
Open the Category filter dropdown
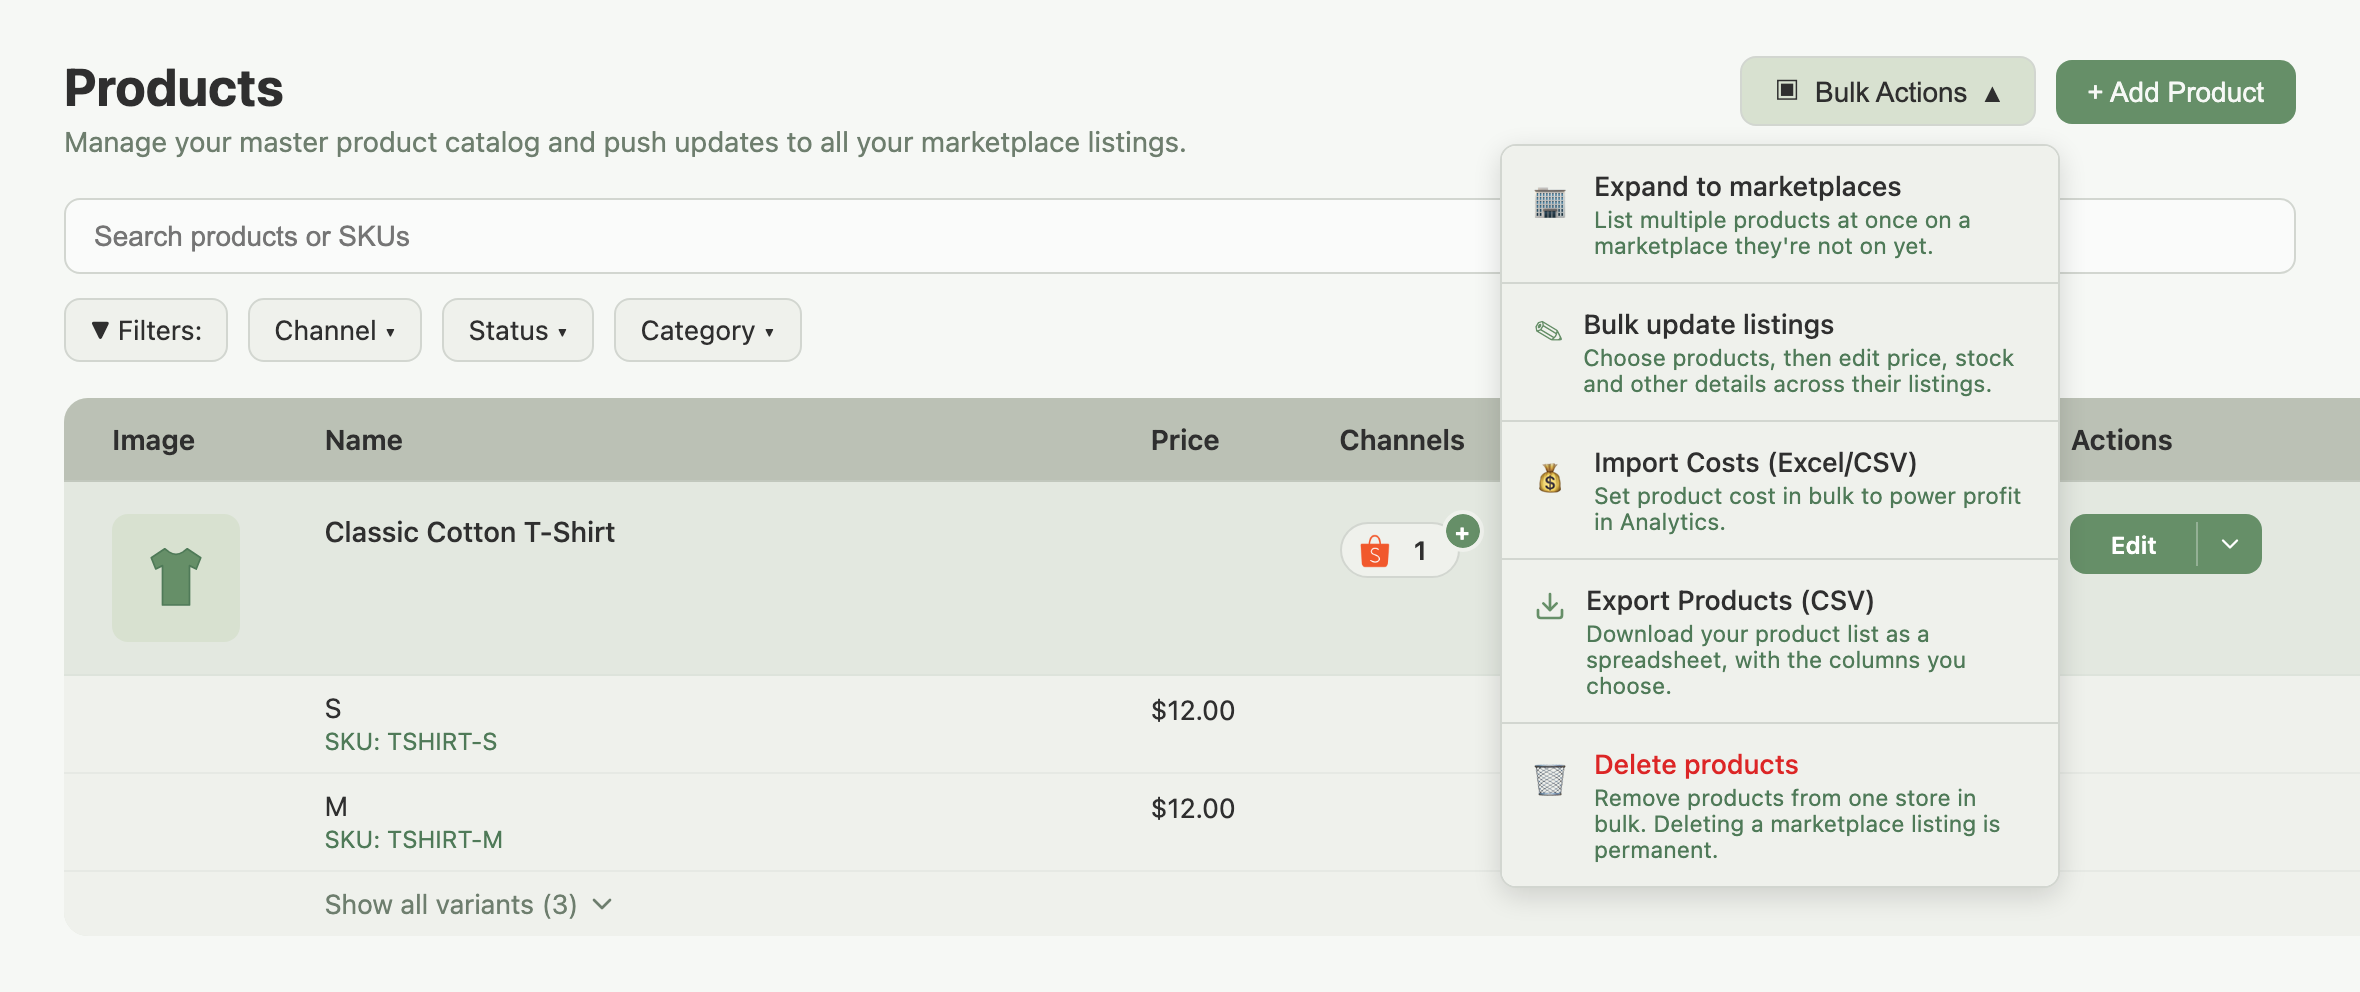tap(708, 330)
